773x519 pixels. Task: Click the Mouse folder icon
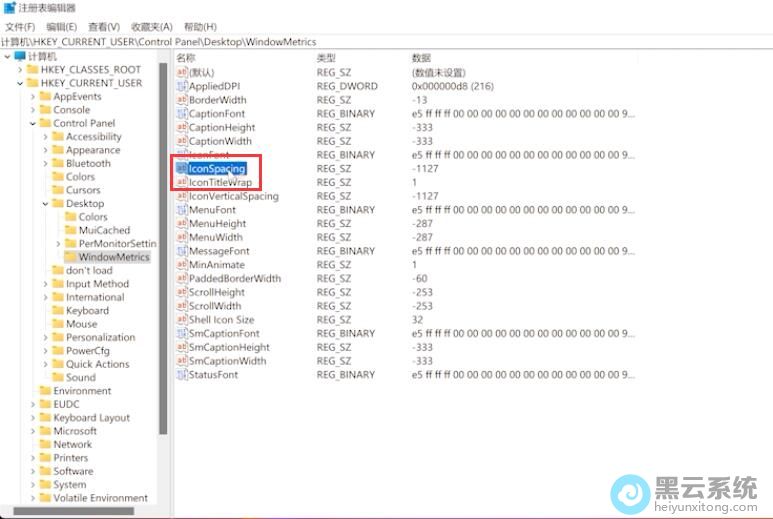[x=58, y=323]
